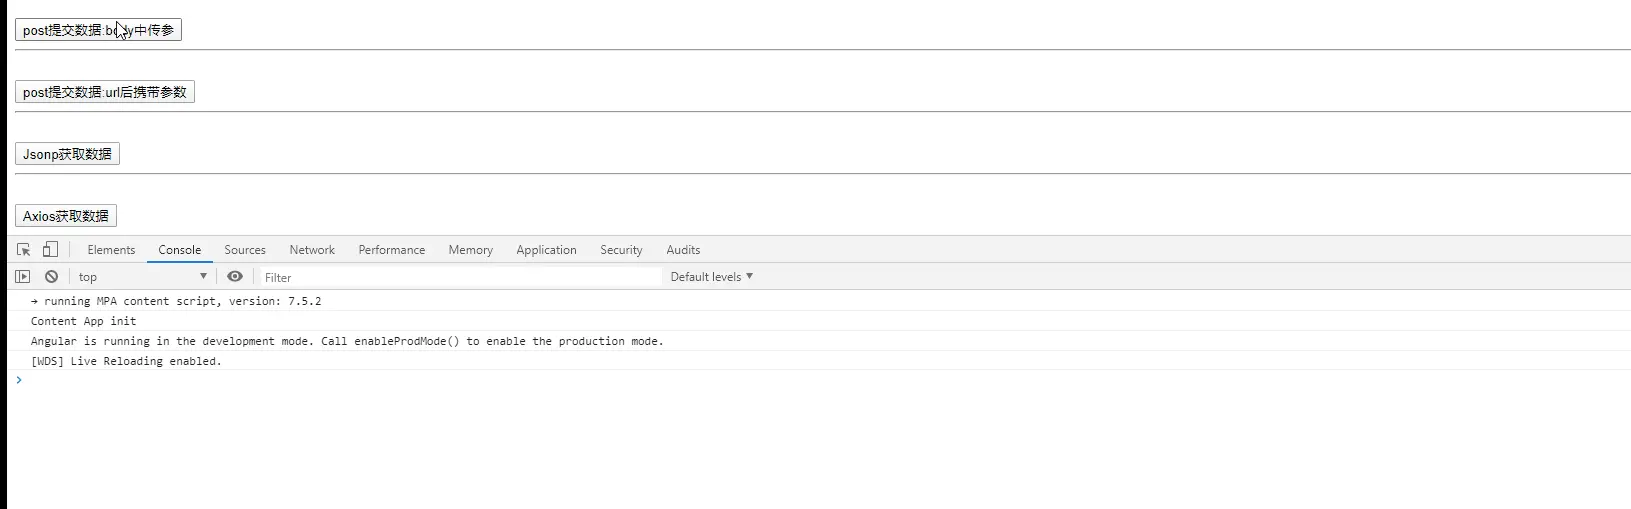This screenshot has width=1631, height=509.
Task: Open the Performance tab
Action: coord(392,250)
